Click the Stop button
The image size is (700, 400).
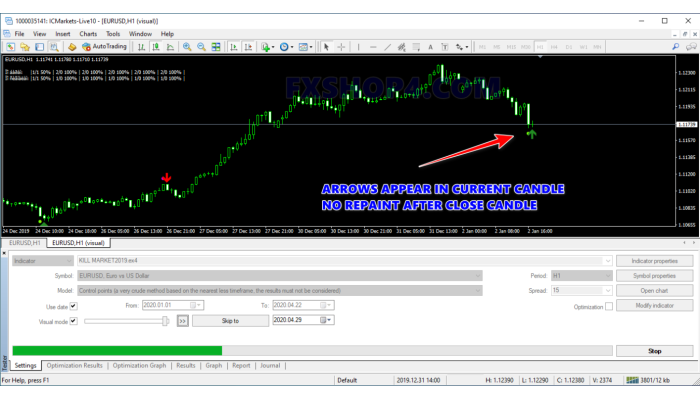coord(654,351)
